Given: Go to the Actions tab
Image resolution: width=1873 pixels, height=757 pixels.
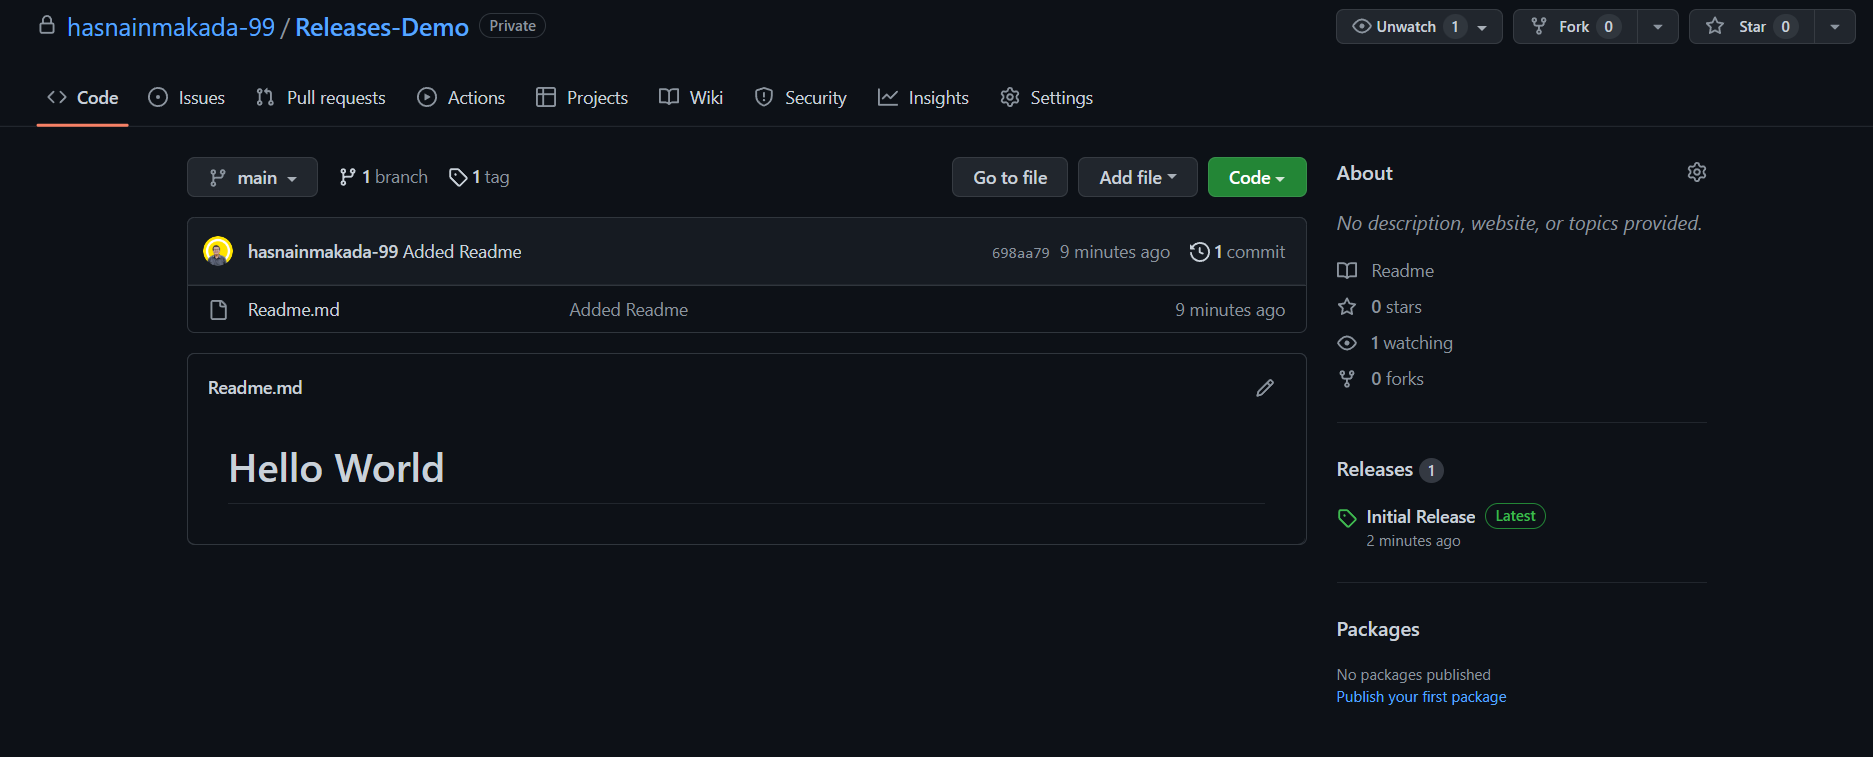Looking at the screenshot, I should point(461,98).
